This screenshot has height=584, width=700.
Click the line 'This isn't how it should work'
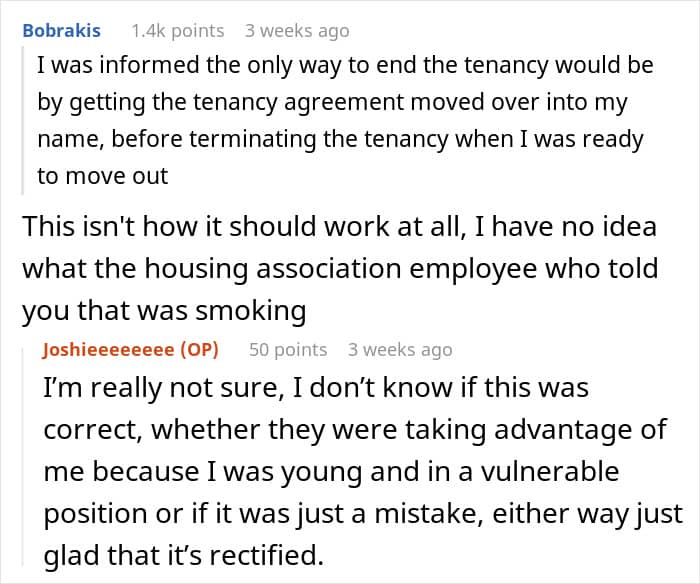pyautogui.click(x=339, y=226)
